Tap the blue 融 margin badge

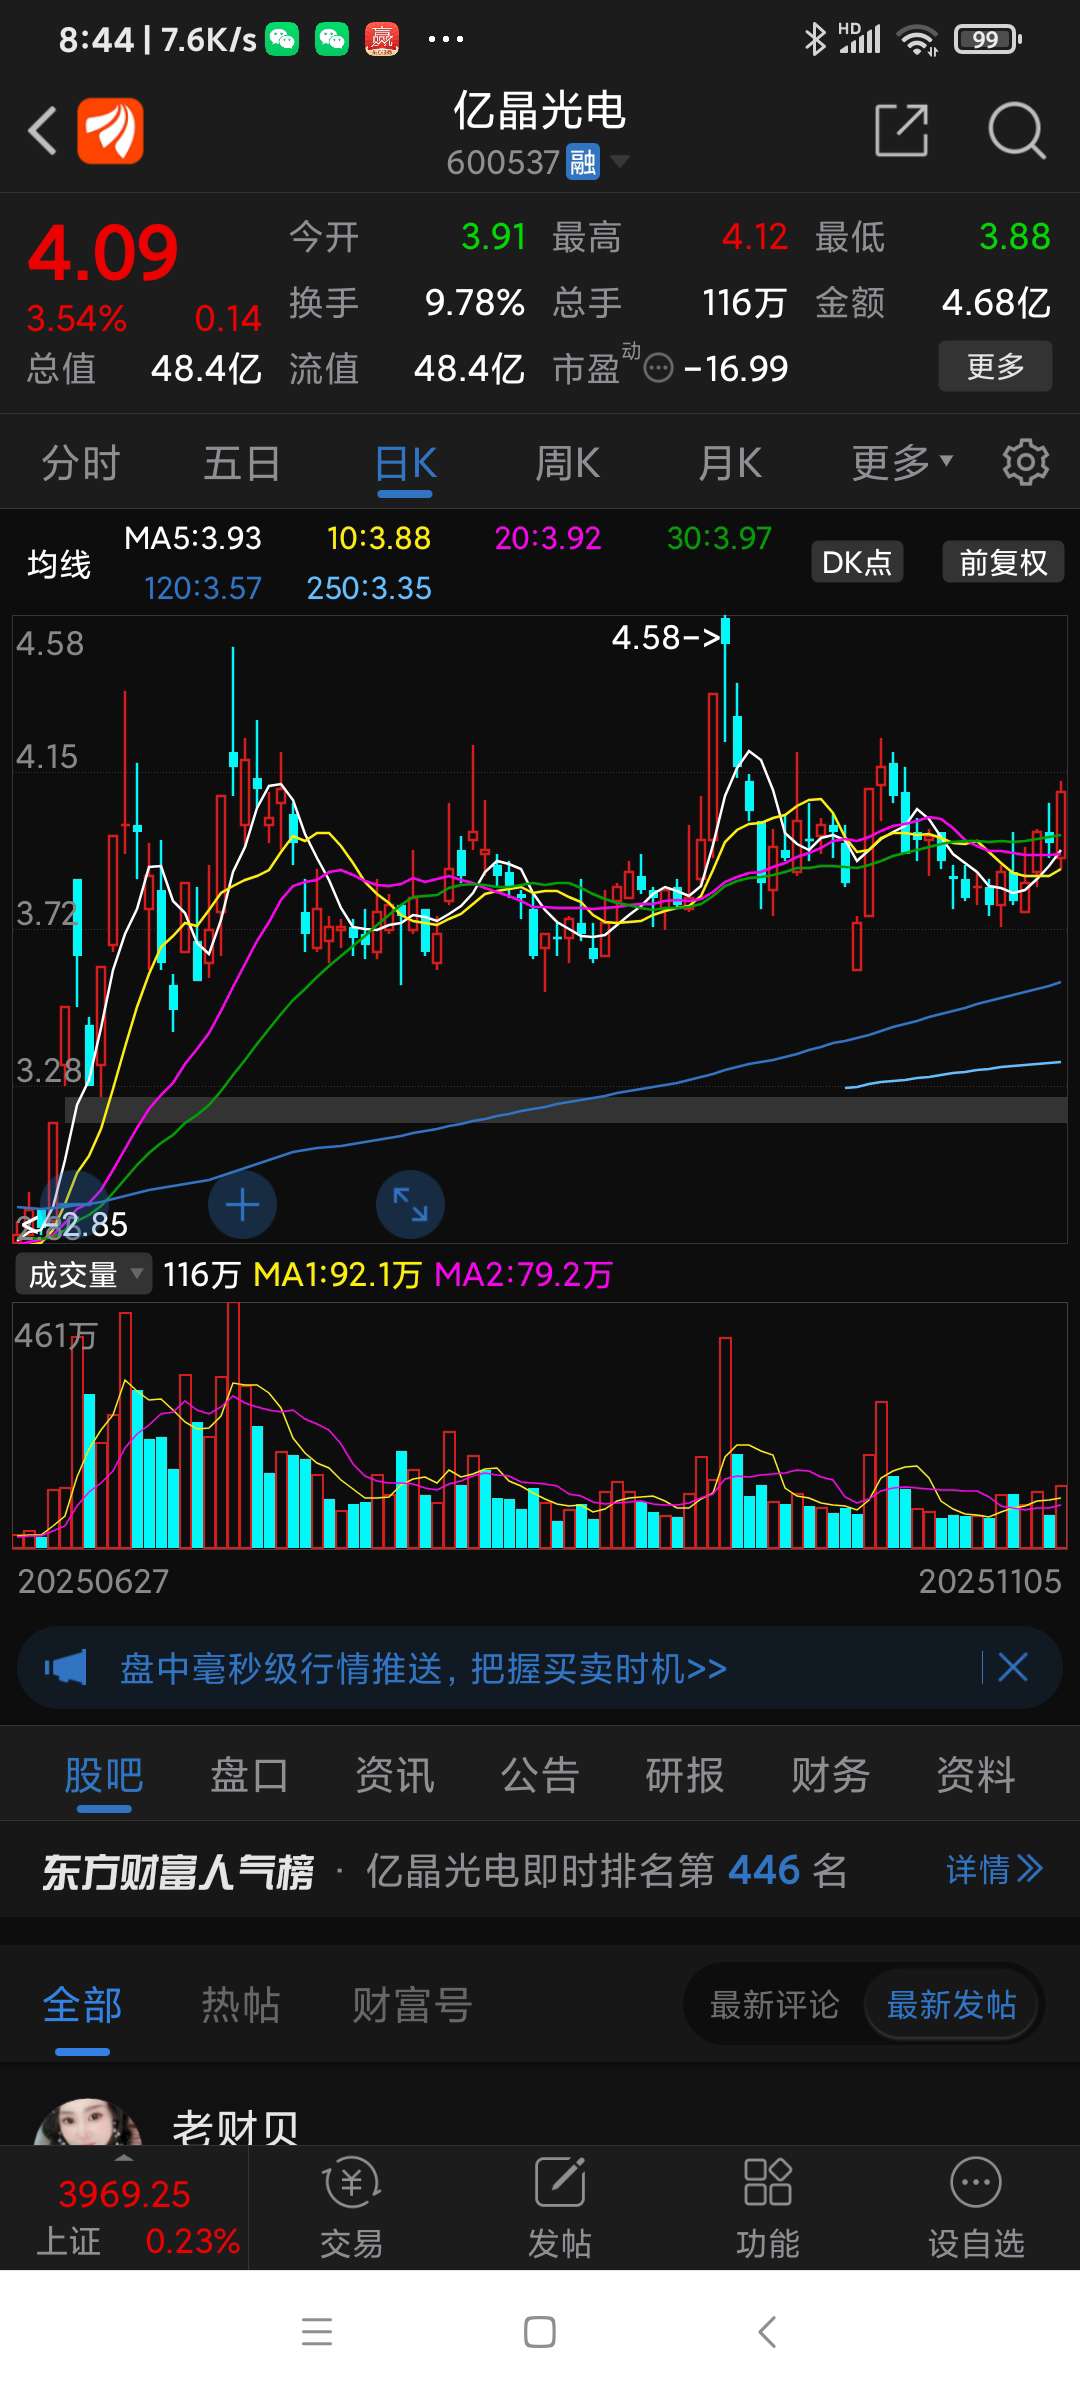(583, 162)
